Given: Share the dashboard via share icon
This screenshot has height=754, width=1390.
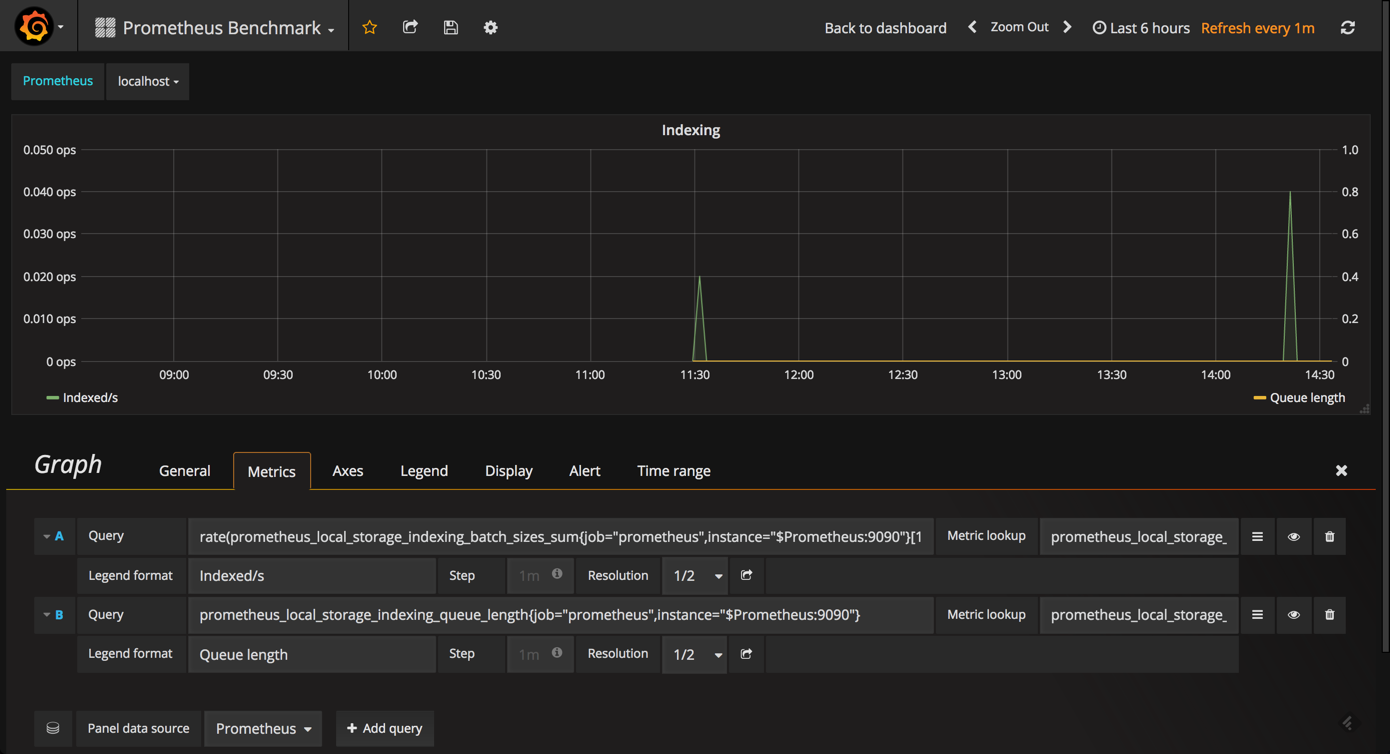Looking at the screenshot, I should (410, 27).
